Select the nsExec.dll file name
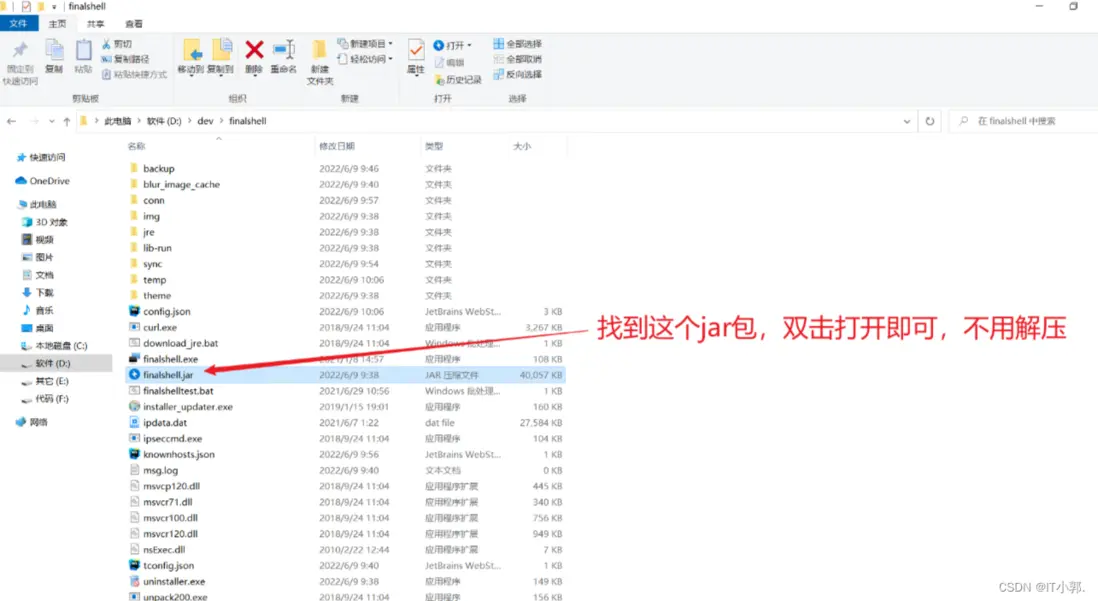This screenshot has height=601, width=1098. pyautogui.click(x=164, y=550)
